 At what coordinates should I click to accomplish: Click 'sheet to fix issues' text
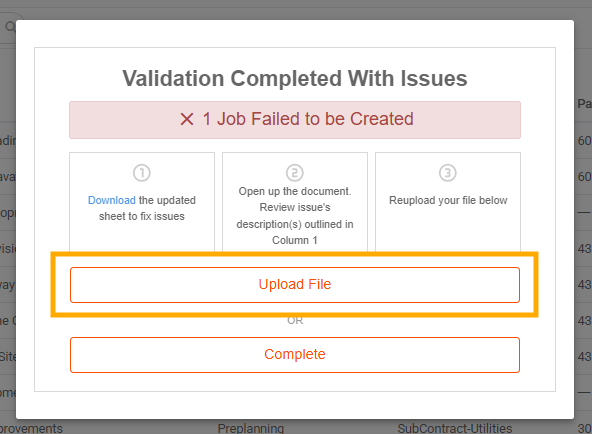click(x=142, y=216)
